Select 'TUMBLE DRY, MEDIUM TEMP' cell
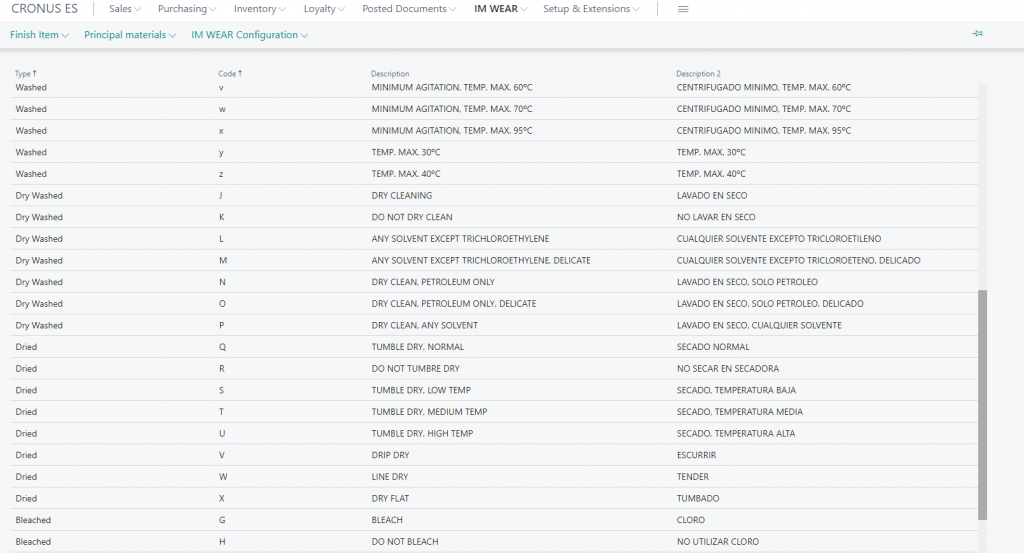Screen dimensions: 1024x553 click(429, 411)
